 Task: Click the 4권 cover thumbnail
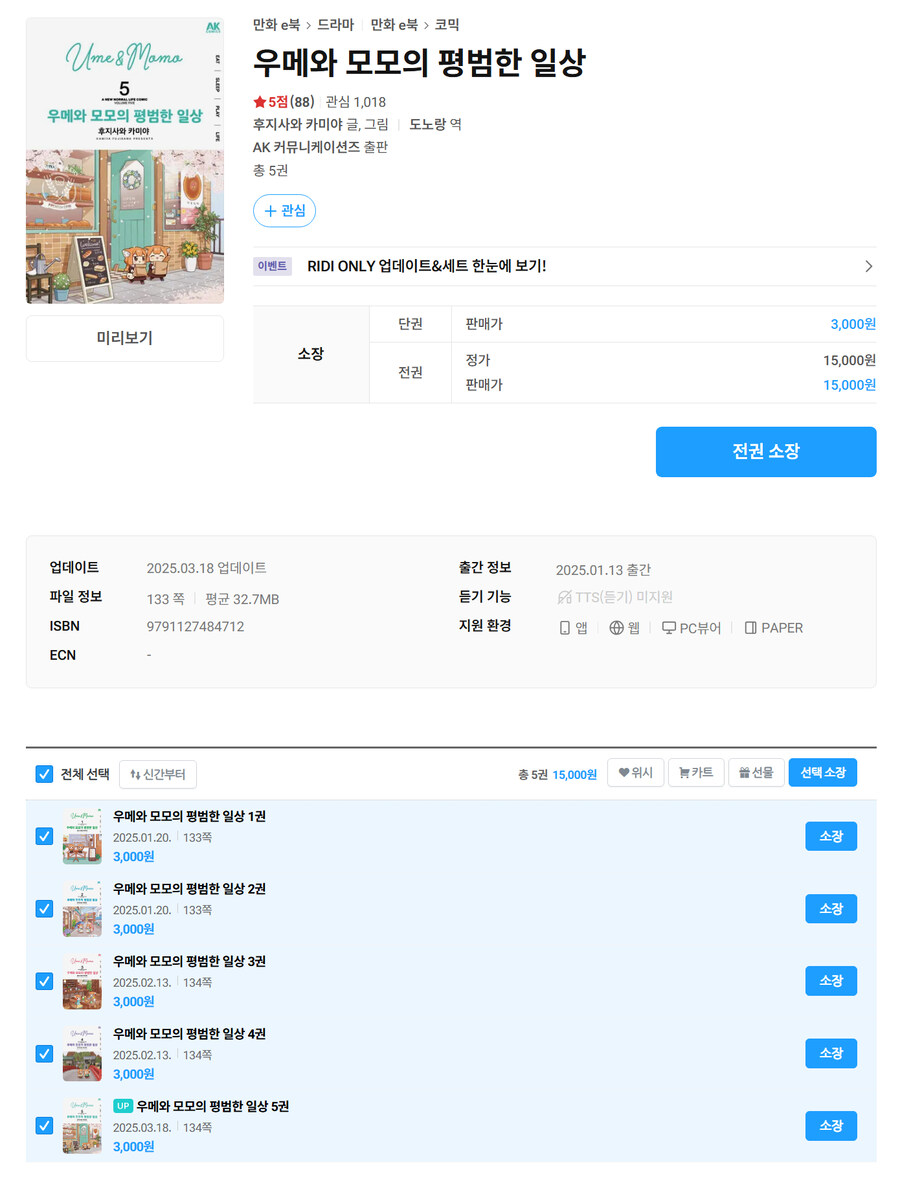82,1053
